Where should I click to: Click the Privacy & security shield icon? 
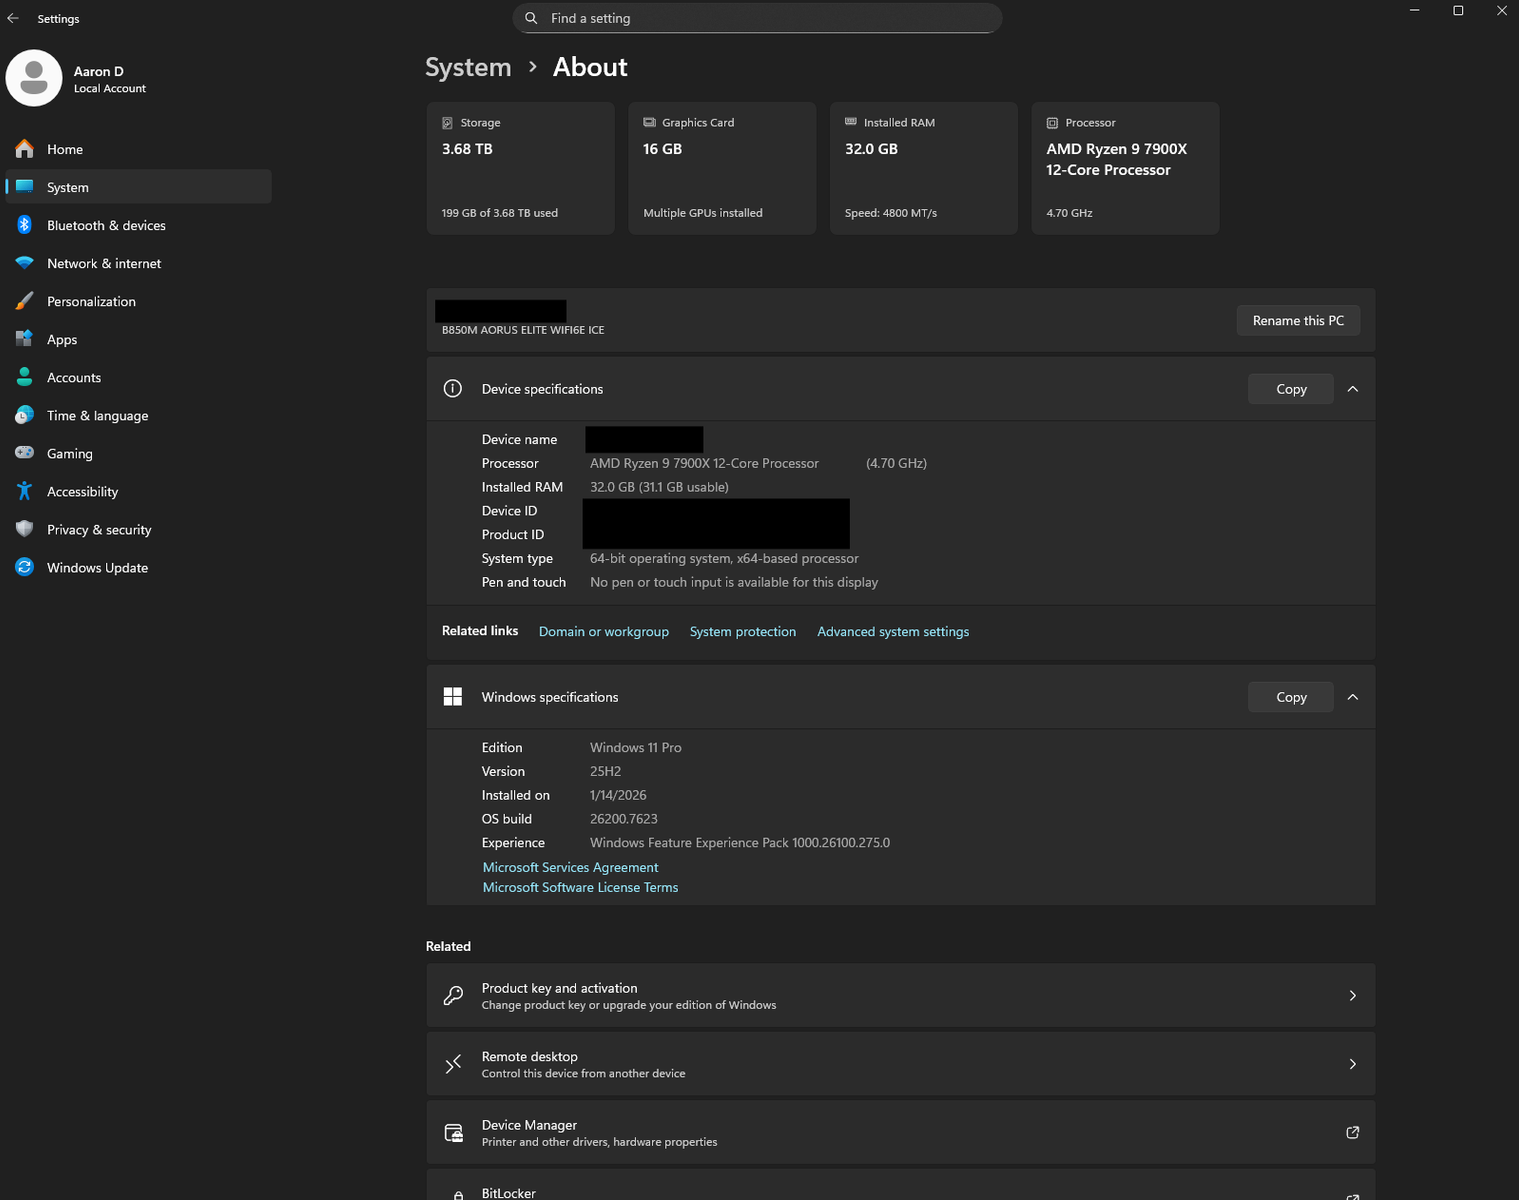click(x=25, y=530)
